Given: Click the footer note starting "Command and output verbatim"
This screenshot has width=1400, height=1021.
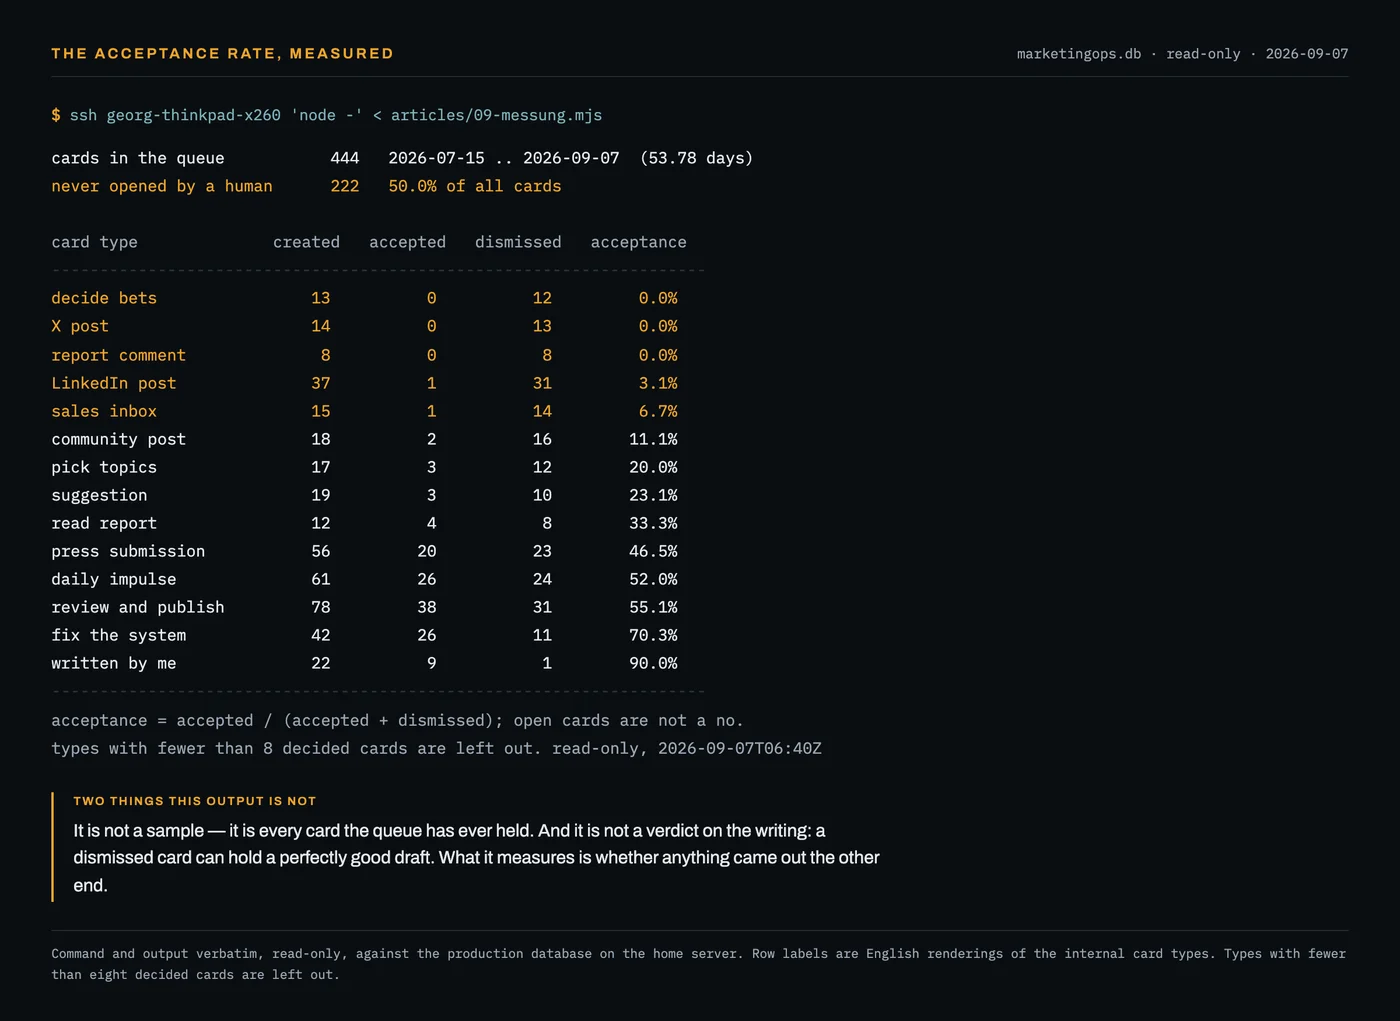Looking at the screenshot, I should point(699,964).
